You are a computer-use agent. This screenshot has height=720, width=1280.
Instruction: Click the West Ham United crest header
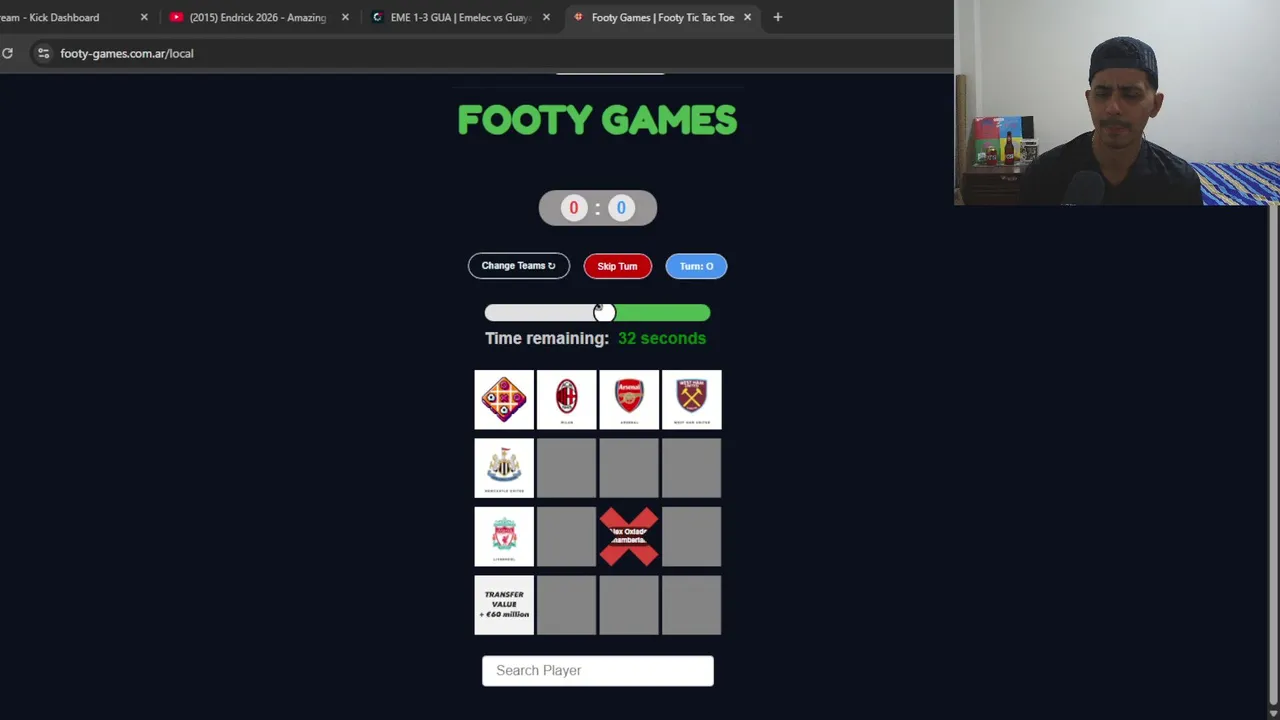691,399
